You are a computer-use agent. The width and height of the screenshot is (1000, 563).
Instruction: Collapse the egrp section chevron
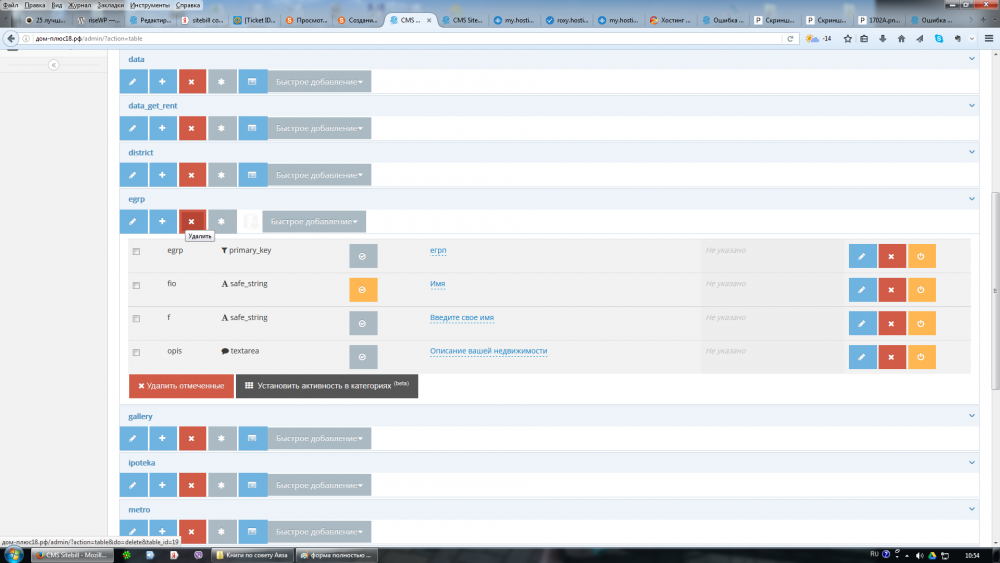coord(971,198)
